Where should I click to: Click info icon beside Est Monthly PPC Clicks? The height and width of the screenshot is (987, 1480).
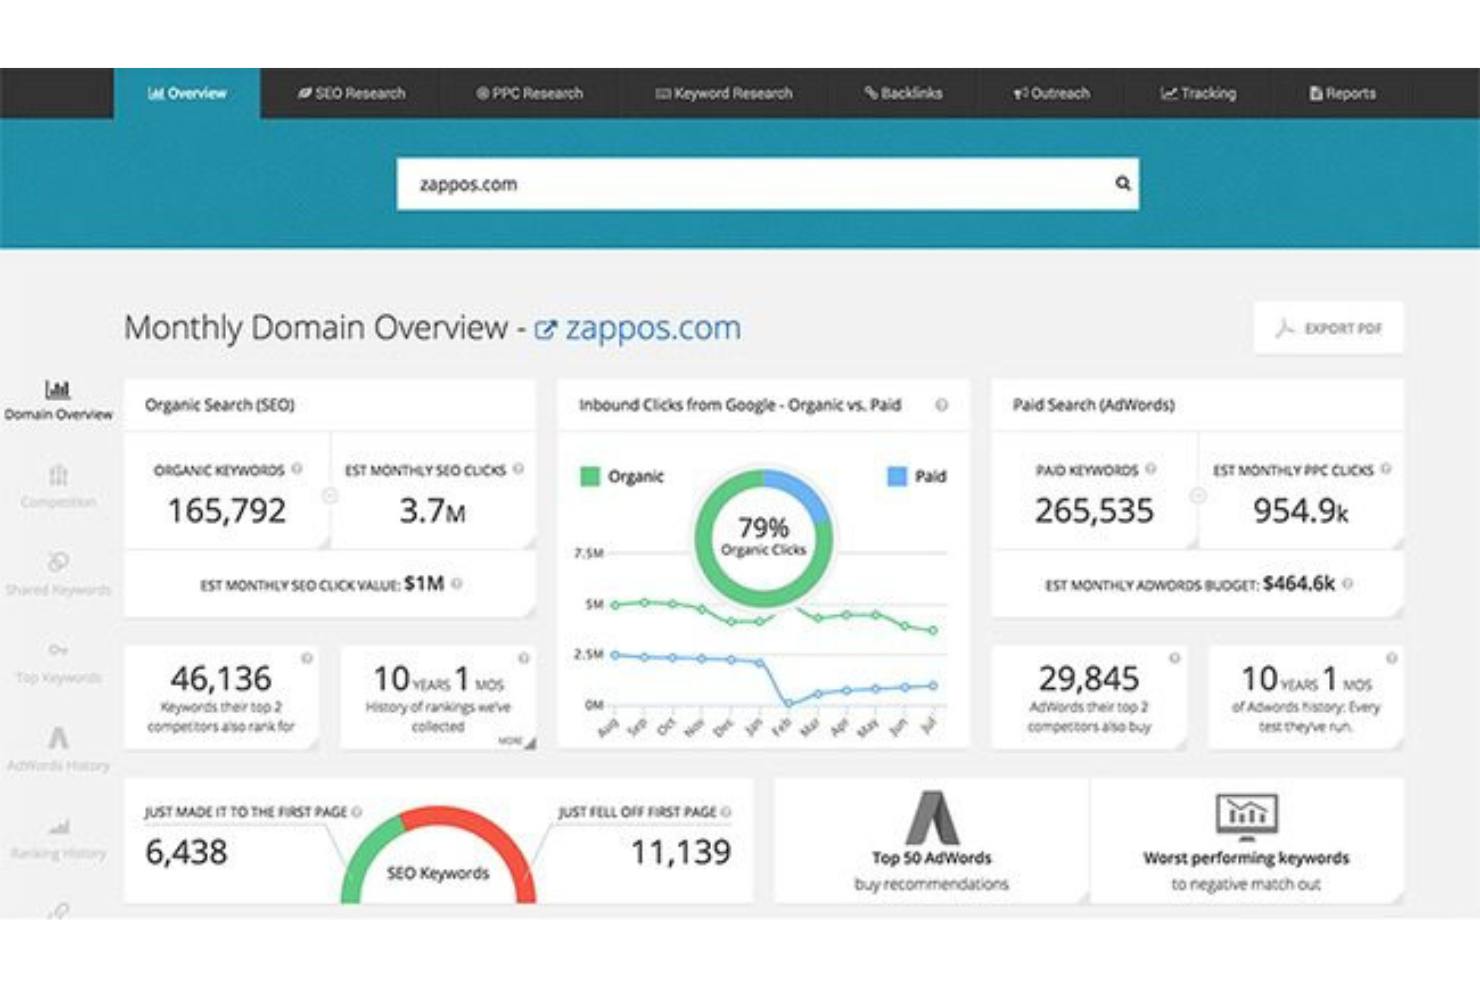[x=1386, y=469]
